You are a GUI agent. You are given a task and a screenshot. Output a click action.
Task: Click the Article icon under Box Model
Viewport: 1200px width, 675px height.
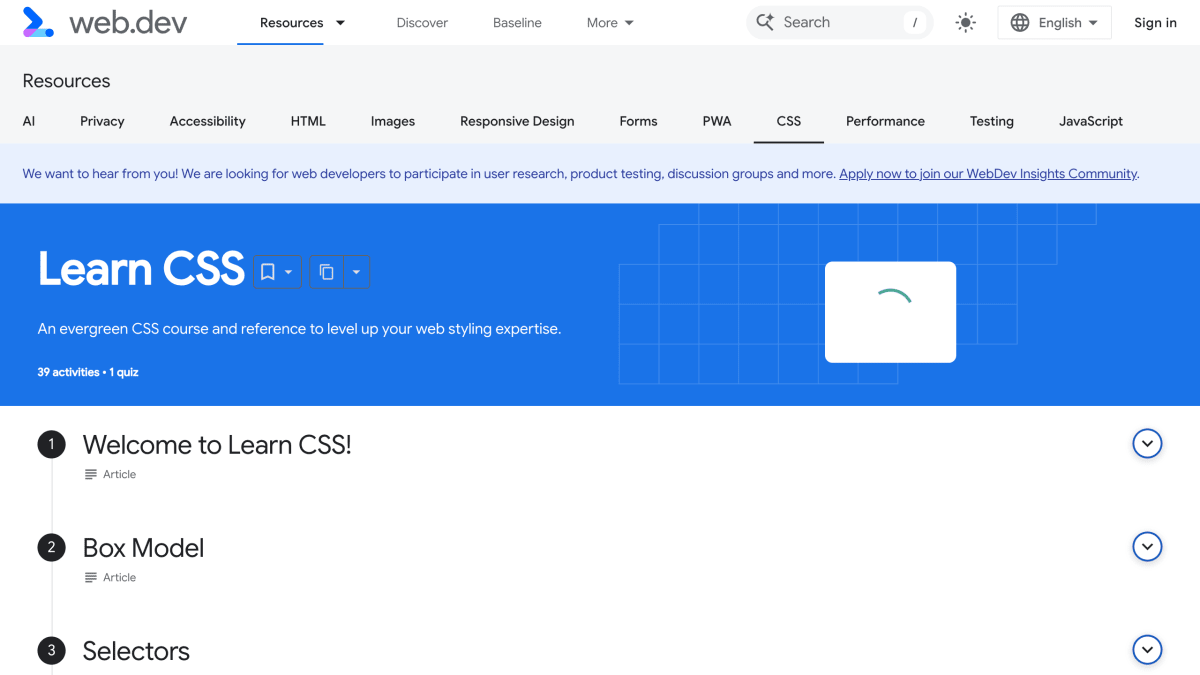(x=91, y=577)
